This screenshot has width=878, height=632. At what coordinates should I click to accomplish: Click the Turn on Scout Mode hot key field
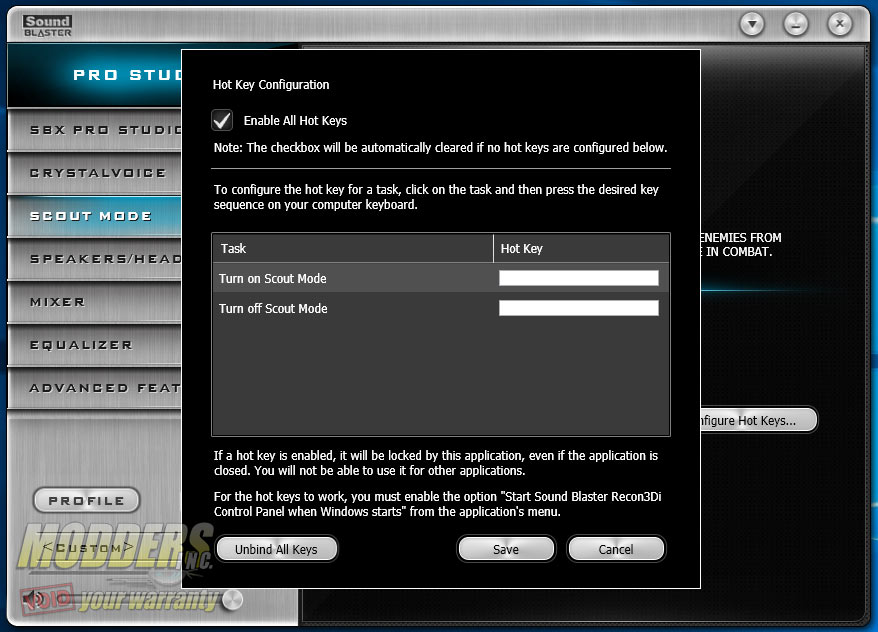point(578,278)
